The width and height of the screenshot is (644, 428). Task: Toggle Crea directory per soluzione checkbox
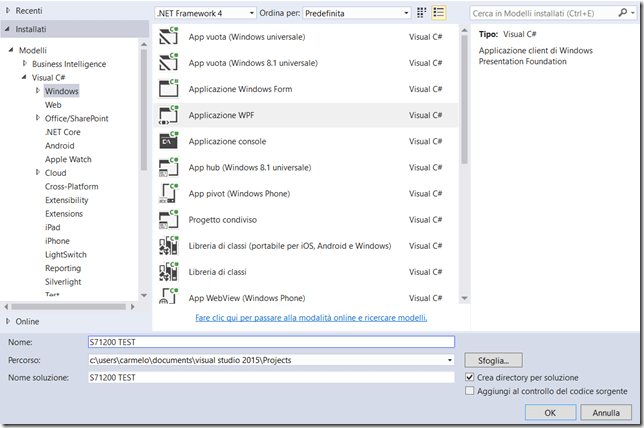[x=469, y=377]
